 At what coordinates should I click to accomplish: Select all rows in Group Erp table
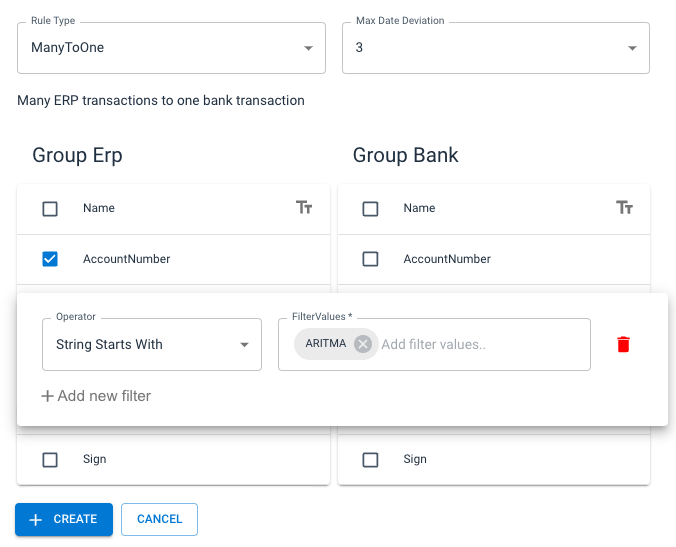point(50,209)
